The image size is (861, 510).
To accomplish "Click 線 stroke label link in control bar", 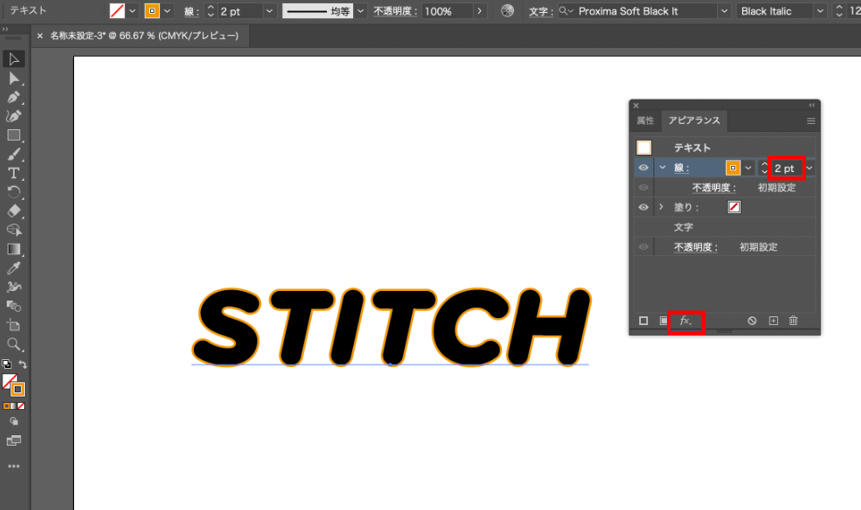I will point(190,12).
